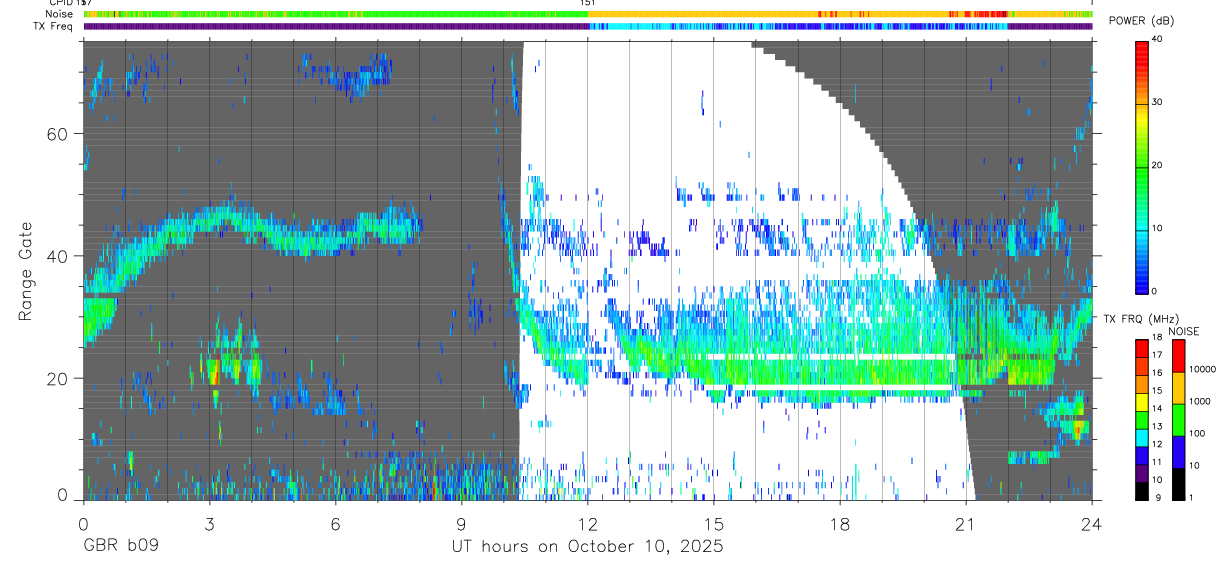Screen dimensions: 1228x567
Task: Click the 21 tick on UT hours axis
Action: coord(966,523)
